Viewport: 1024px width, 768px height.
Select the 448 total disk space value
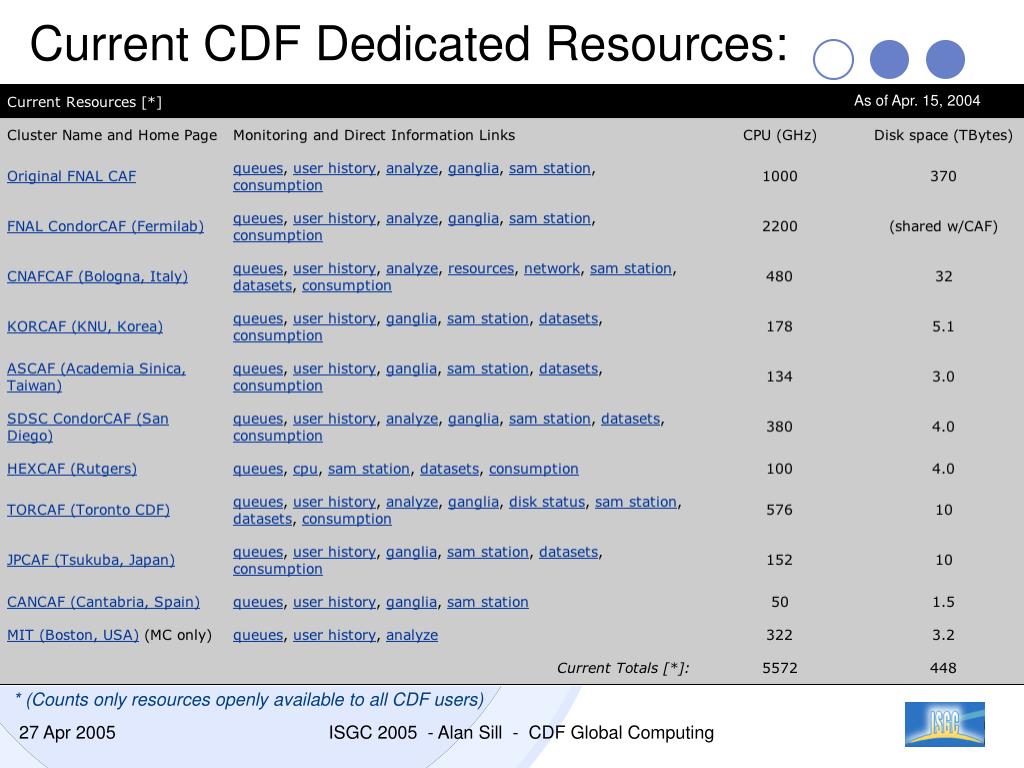943,668
